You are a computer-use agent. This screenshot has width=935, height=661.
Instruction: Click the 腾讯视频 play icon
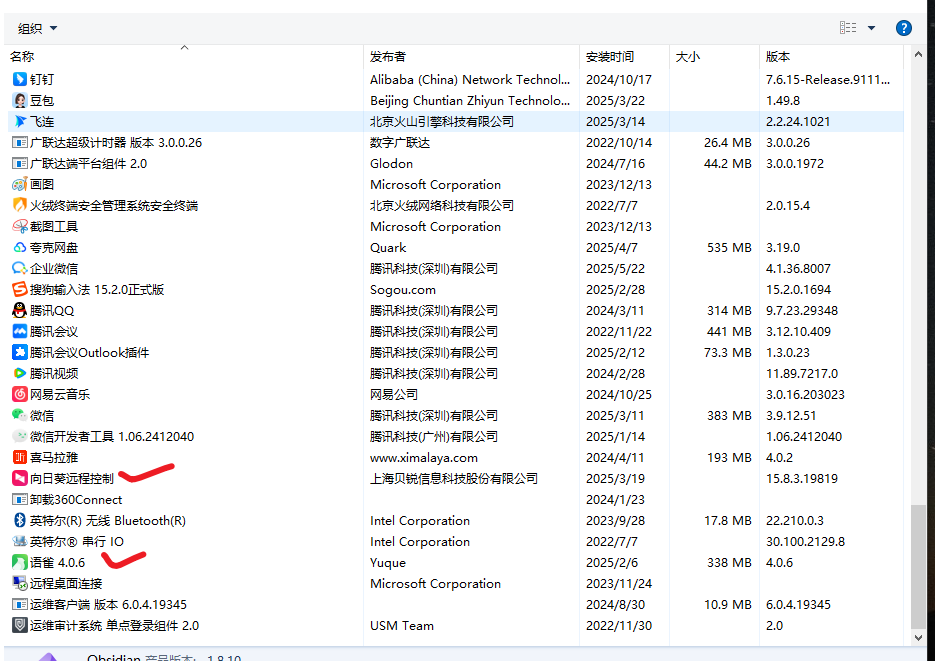pos(20,373)
